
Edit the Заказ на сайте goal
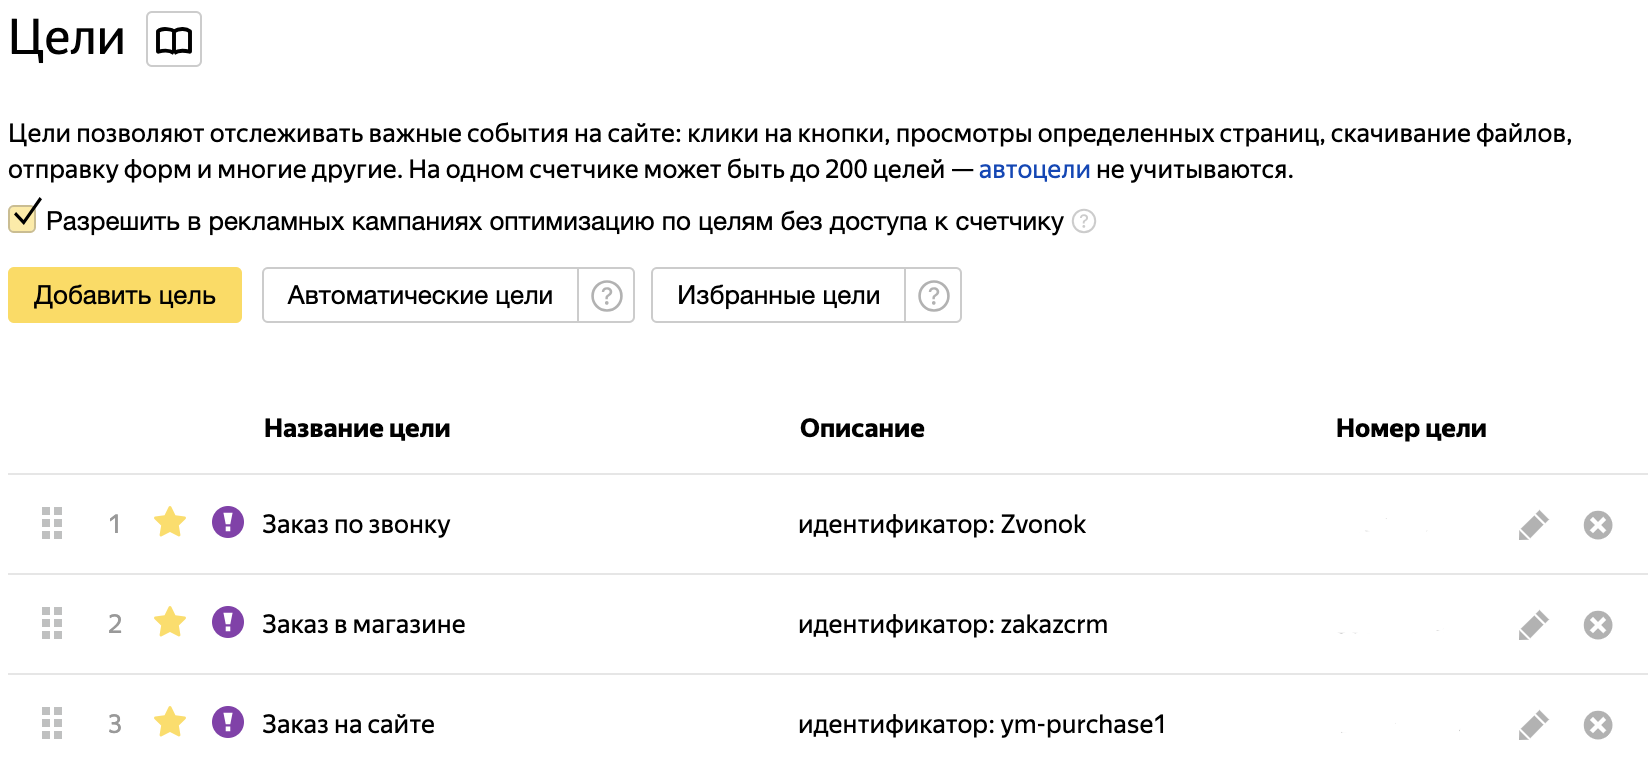coord(1533,725)
